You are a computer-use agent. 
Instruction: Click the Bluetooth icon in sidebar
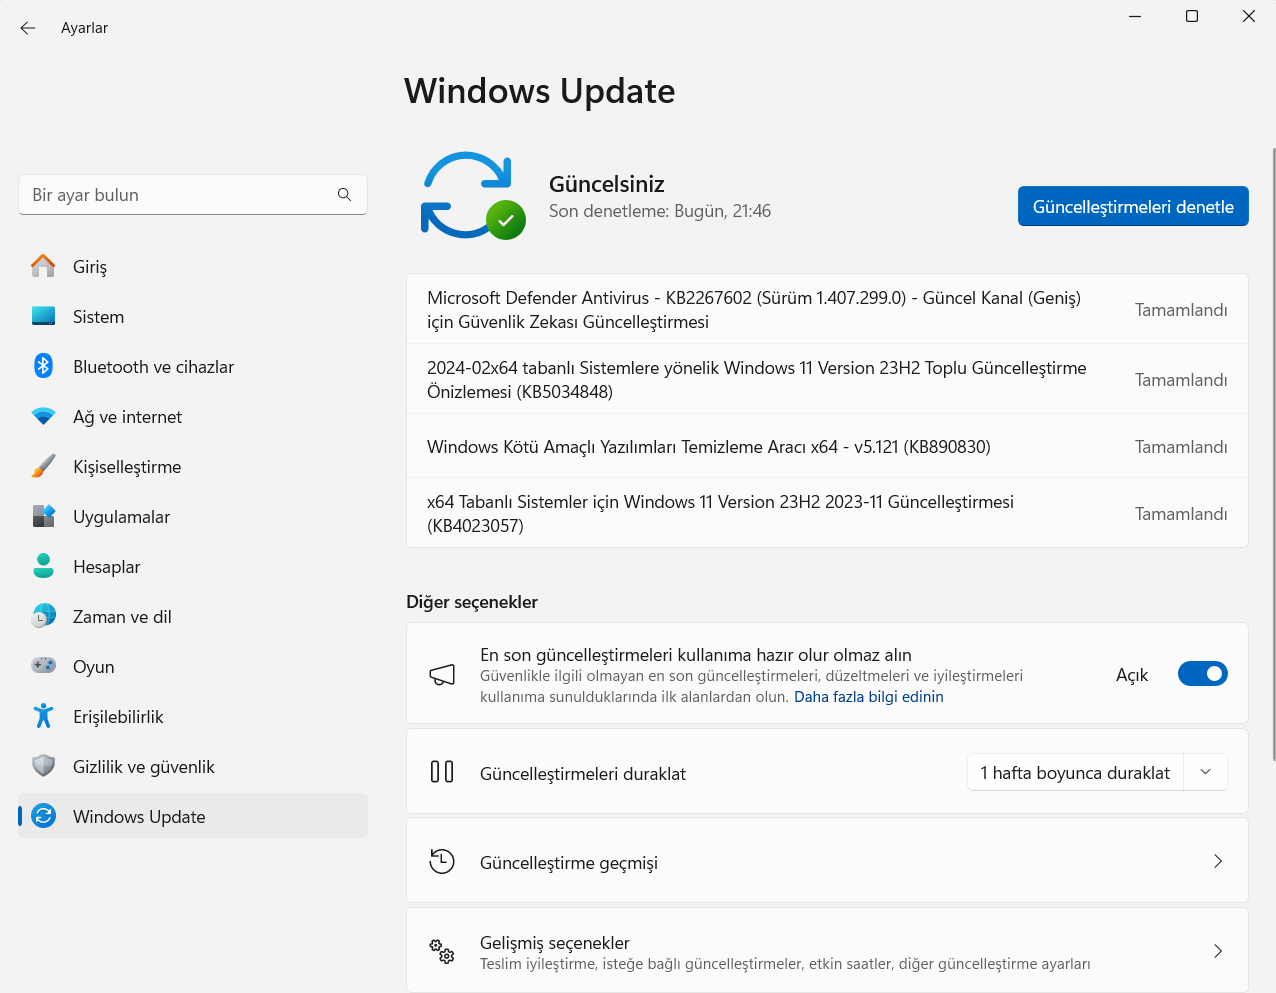pos(43,366)
